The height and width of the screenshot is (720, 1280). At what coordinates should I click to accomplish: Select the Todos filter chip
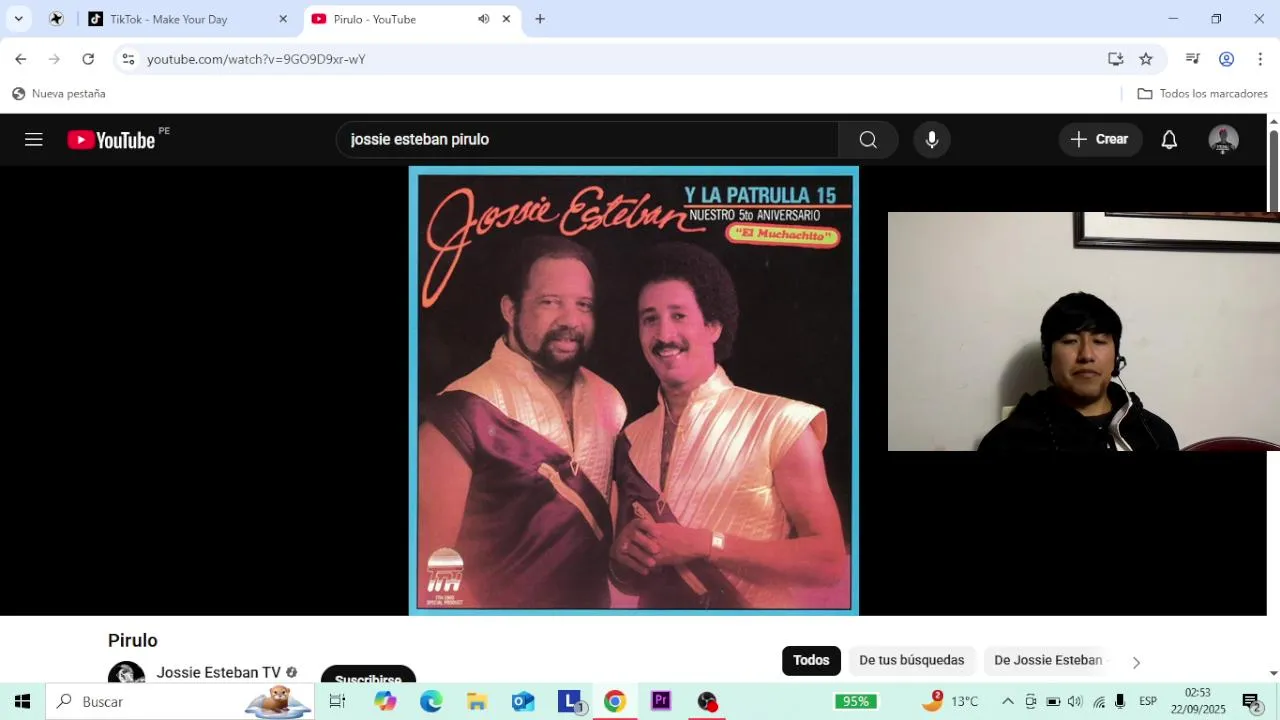tap(811, 660)
